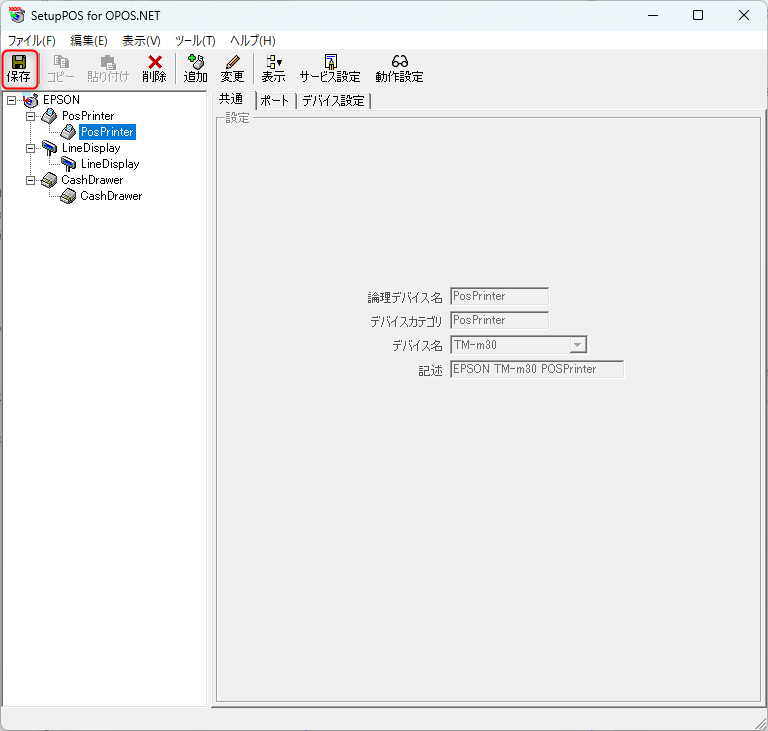Select the CashDrawer child device item
This screenshot has height=731, width=768.
click(111, 196)
